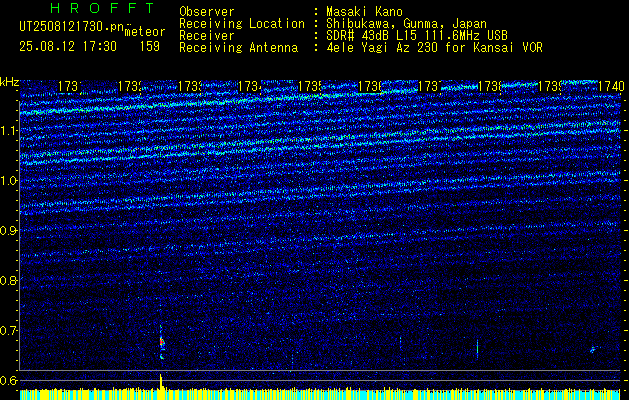Click the 1737 time marker

(430, 86)
